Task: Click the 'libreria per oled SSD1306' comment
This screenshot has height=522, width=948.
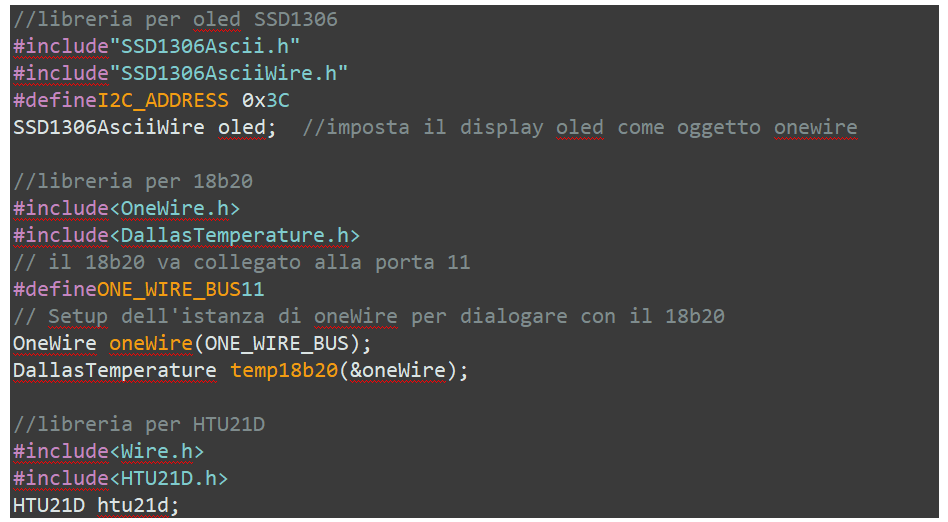Action: [175, 19]
